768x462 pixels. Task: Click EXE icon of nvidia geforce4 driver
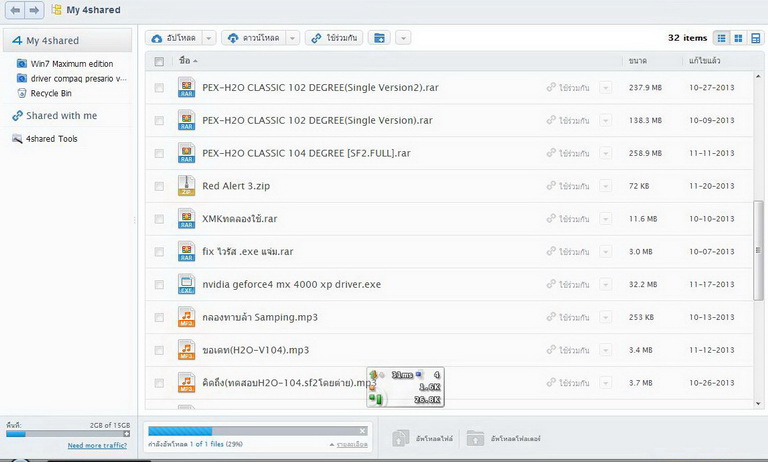[x=186, y=284]
